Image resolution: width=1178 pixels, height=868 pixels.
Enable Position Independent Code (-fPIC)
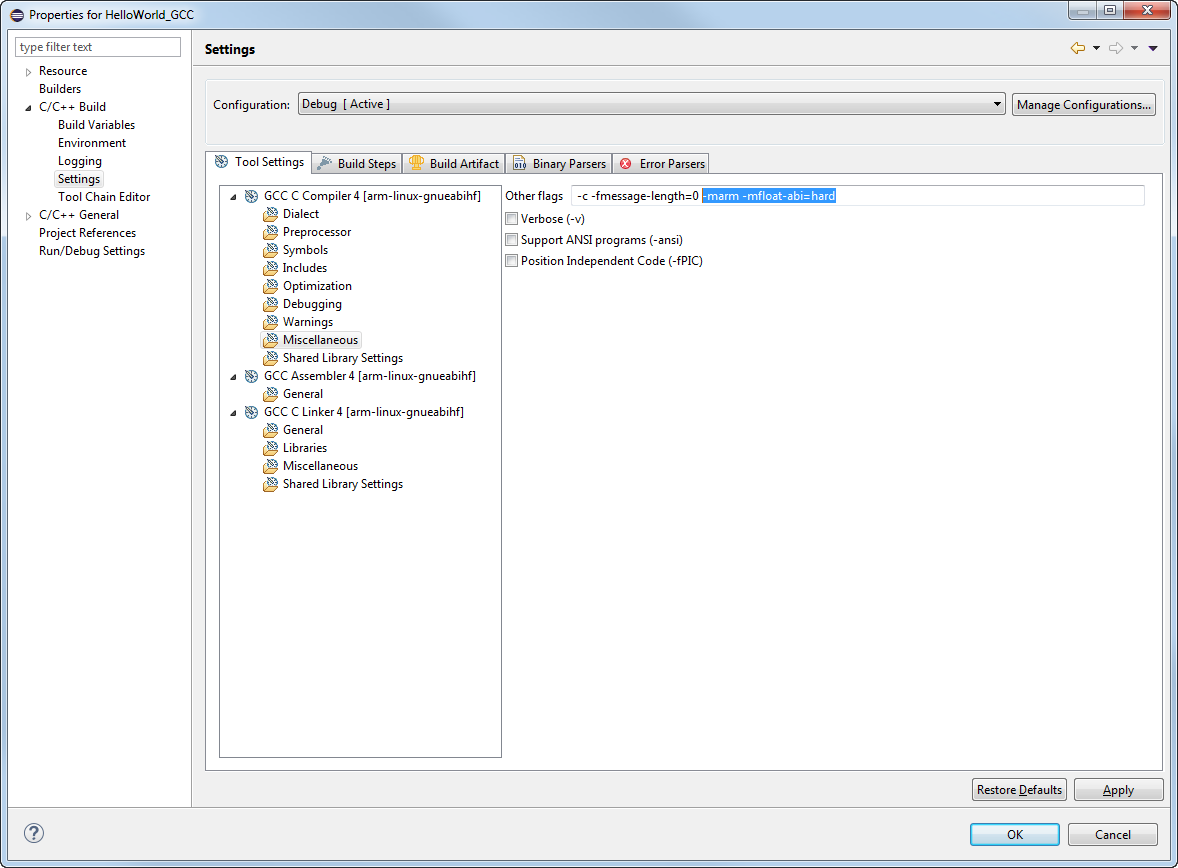(x=511, y=260)
